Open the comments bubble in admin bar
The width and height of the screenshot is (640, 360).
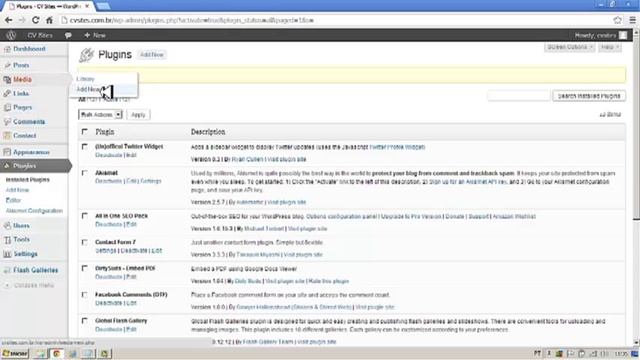click(68, 36)
